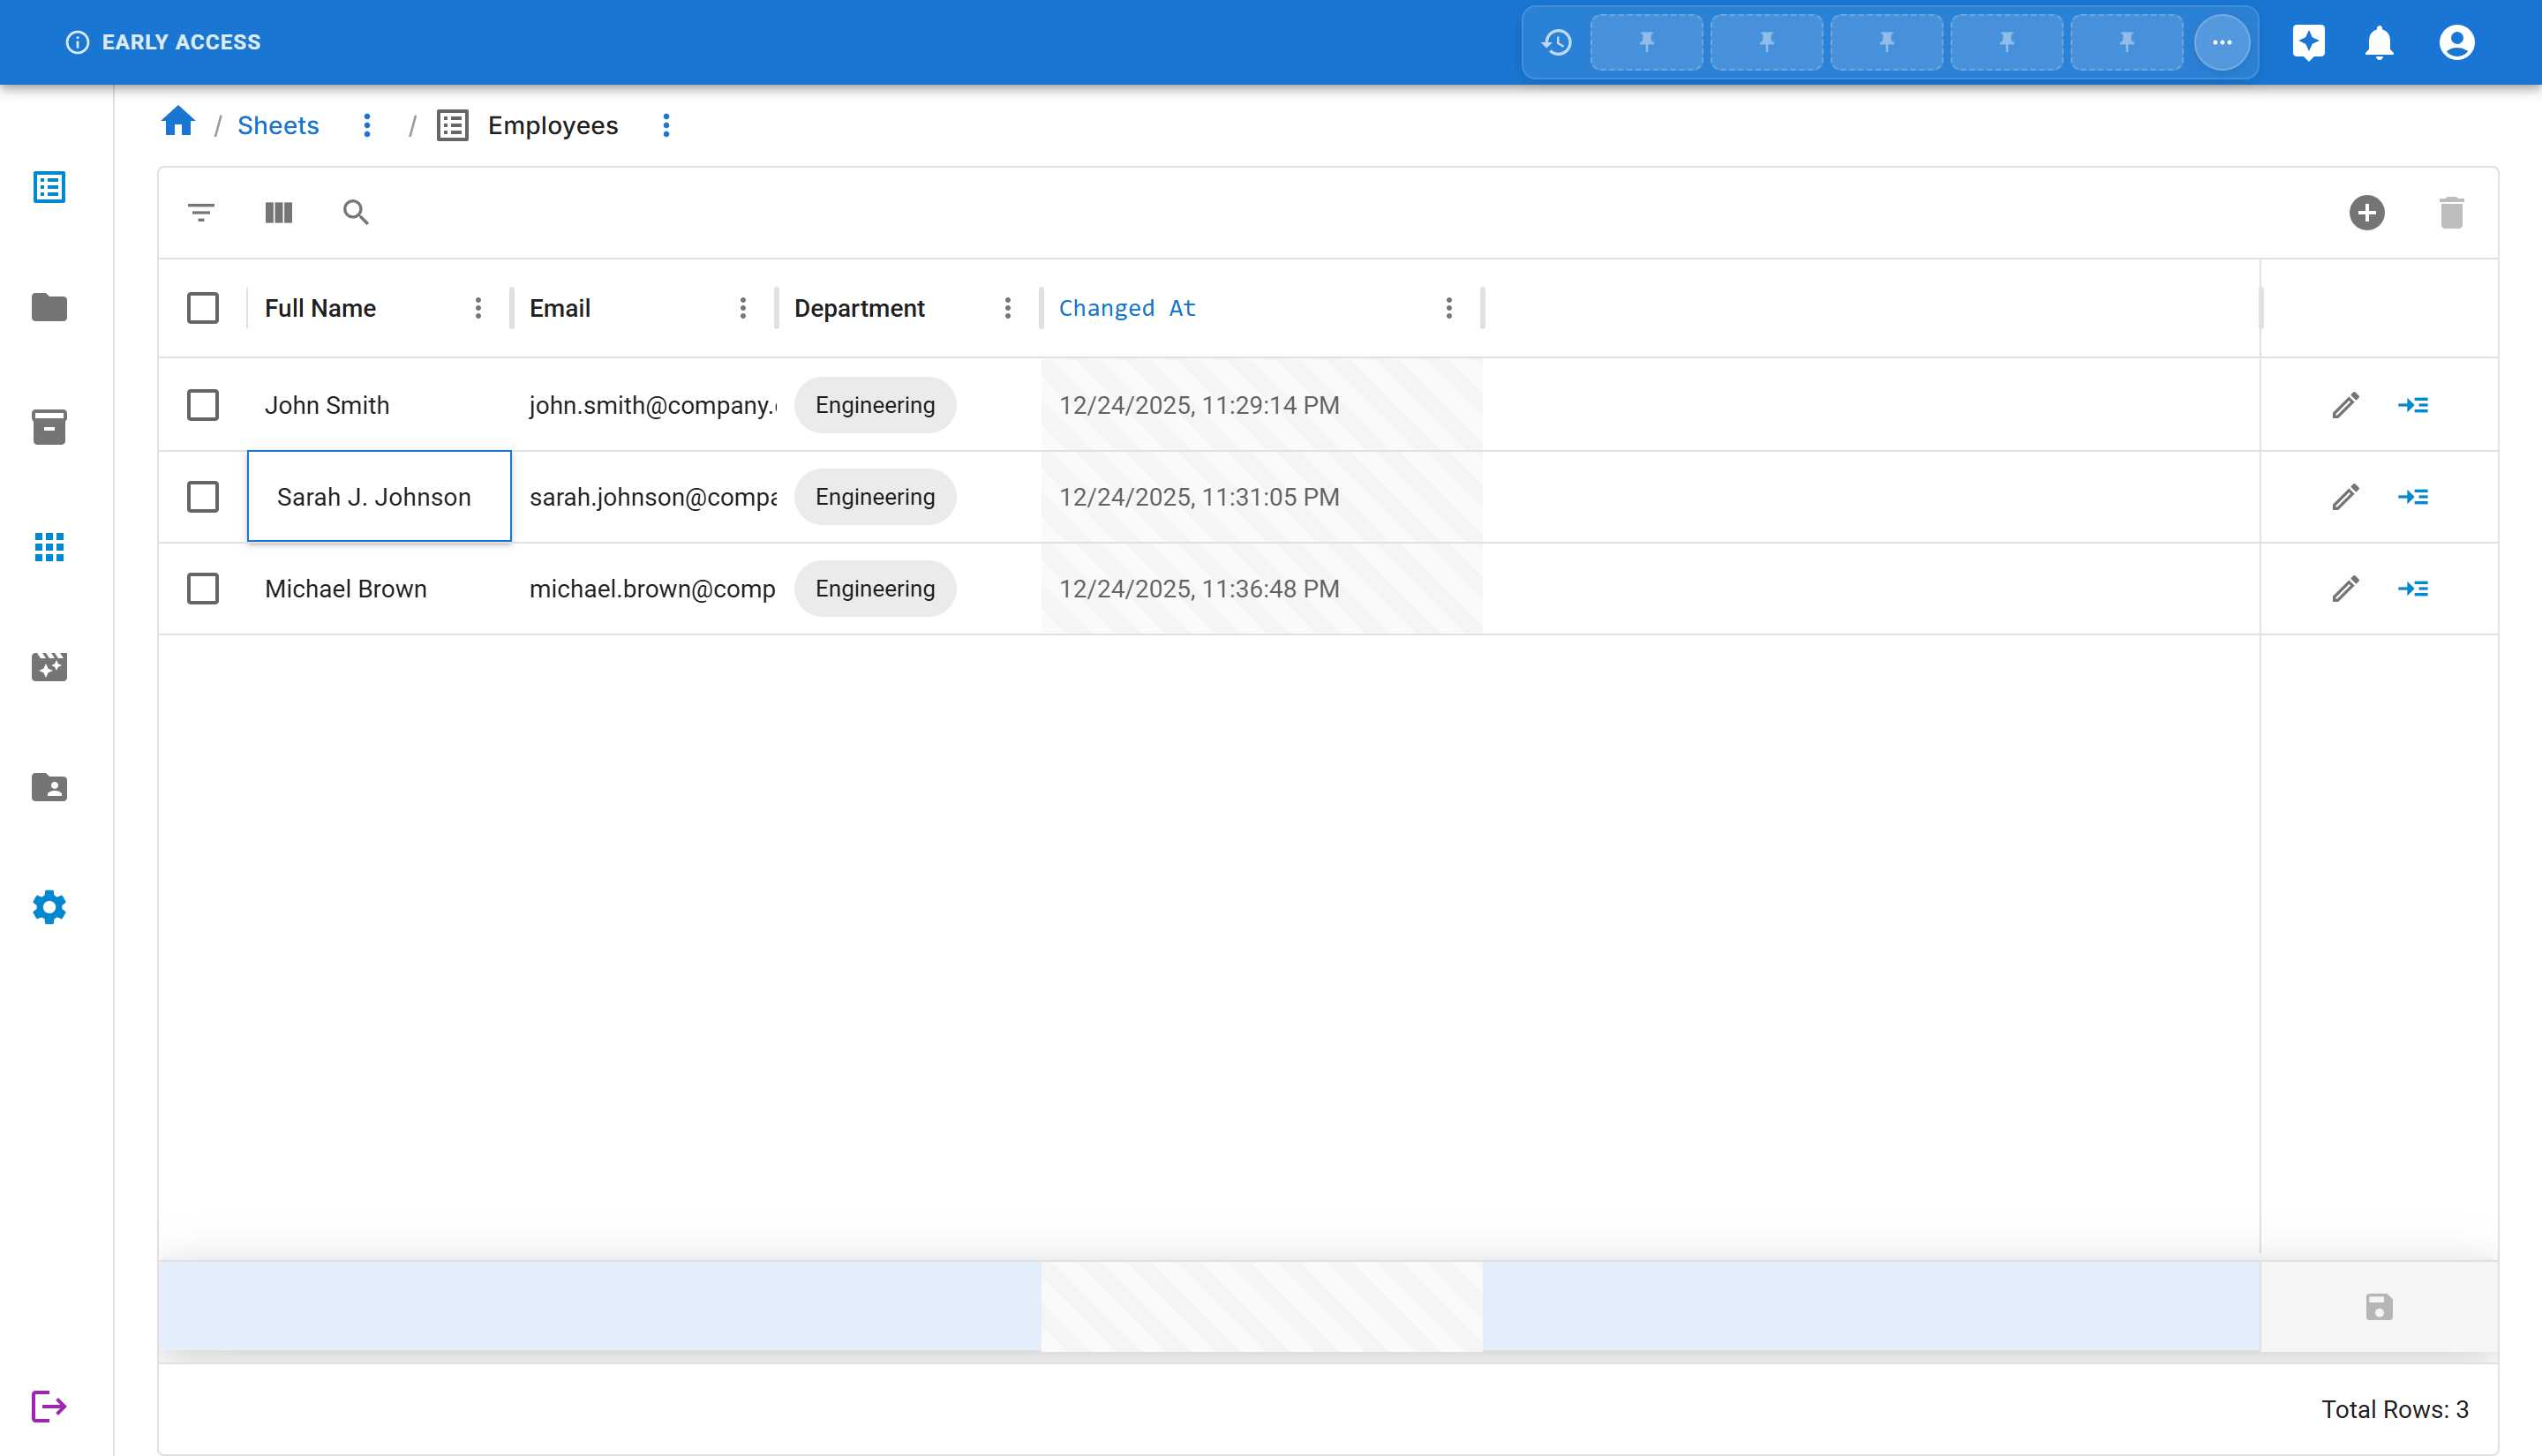
Task: Open the history clock icon in header
Action: (x=1556, y=42)
